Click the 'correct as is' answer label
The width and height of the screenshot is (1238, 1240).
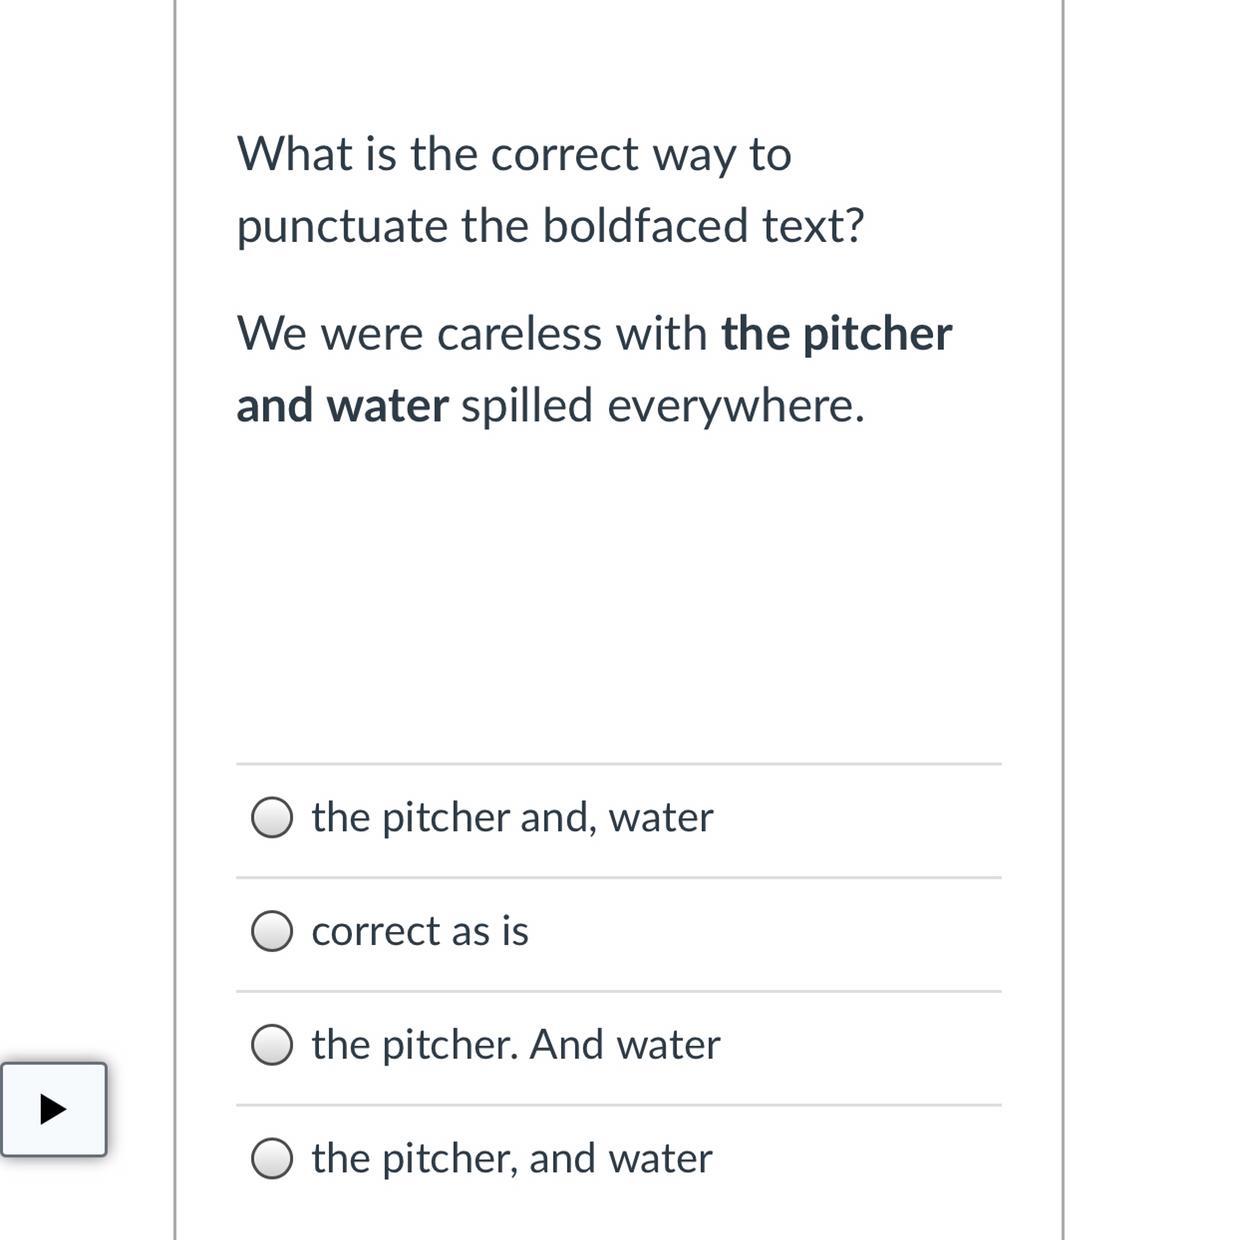point(420,931)
